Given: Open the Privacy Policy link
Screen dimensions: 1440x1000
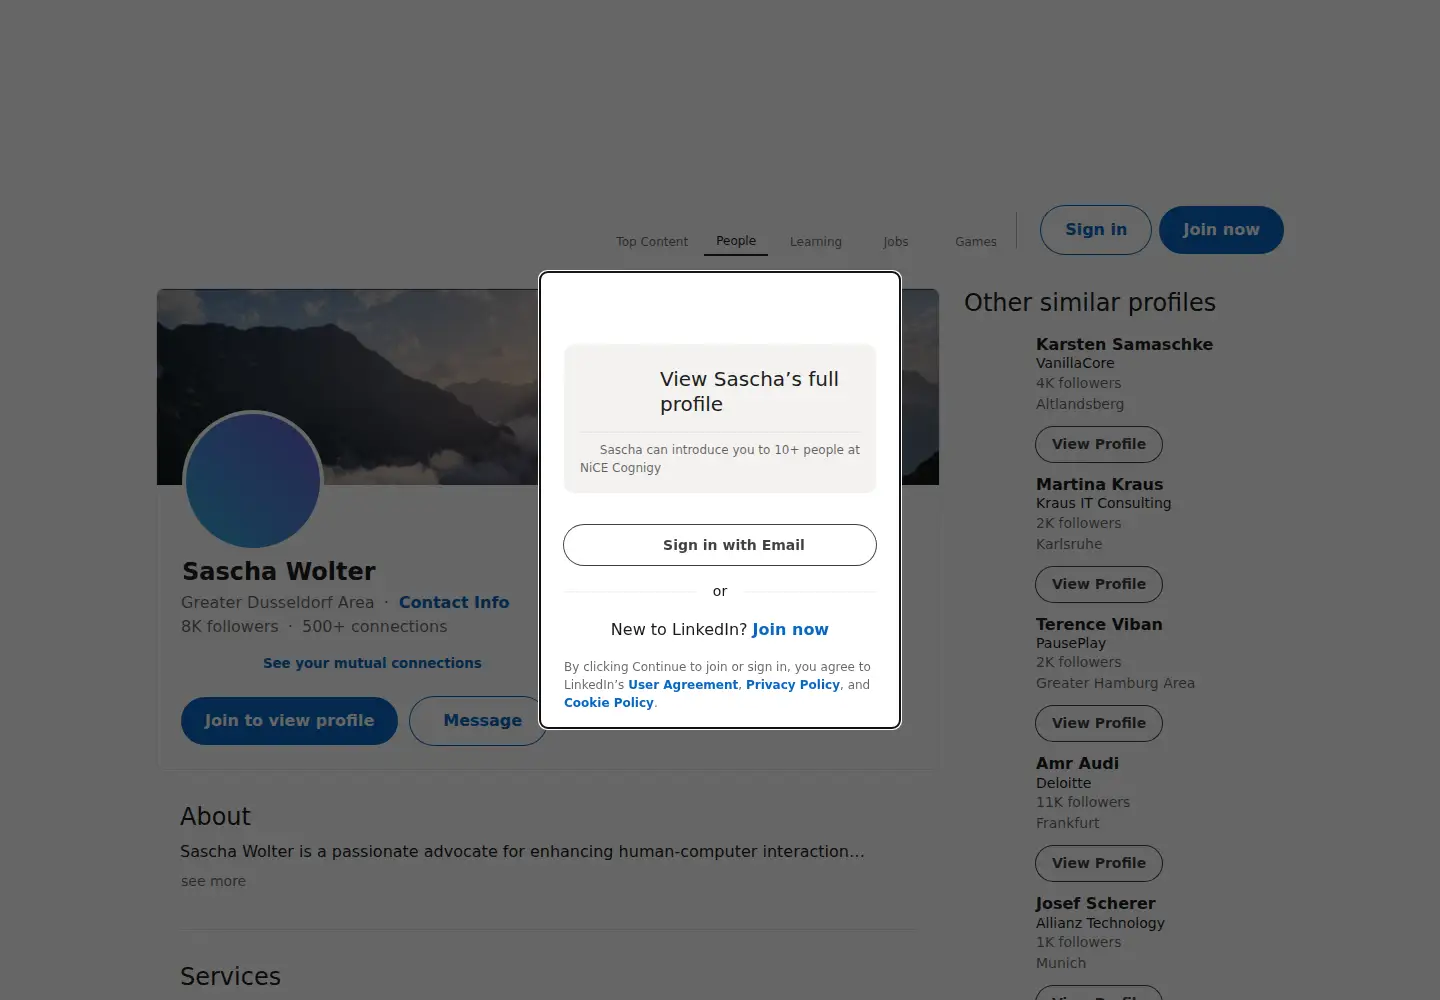Looking at the screenshot, I should pyautogui.click(x=793, y=685).
